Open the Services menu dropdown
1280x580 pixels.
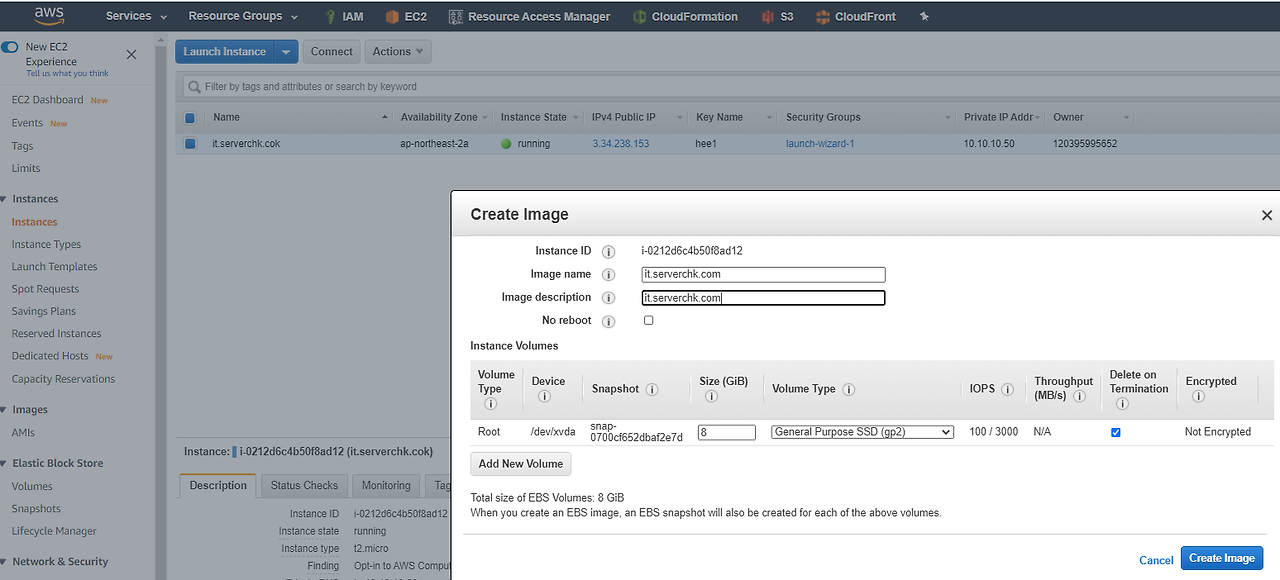[136, 16]
